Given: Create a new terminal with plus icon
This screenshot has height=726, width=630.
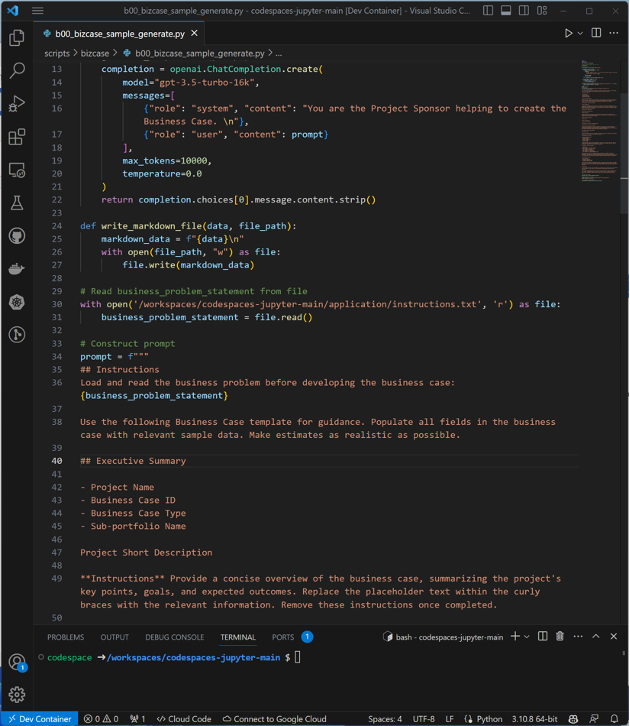Looking at the screenshot, I should (x=515, y=637).
